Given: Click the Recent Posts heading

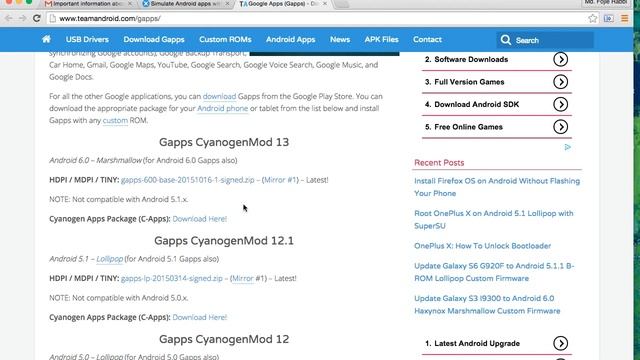Looking at the screenshot, I should (x=439, y=162).
